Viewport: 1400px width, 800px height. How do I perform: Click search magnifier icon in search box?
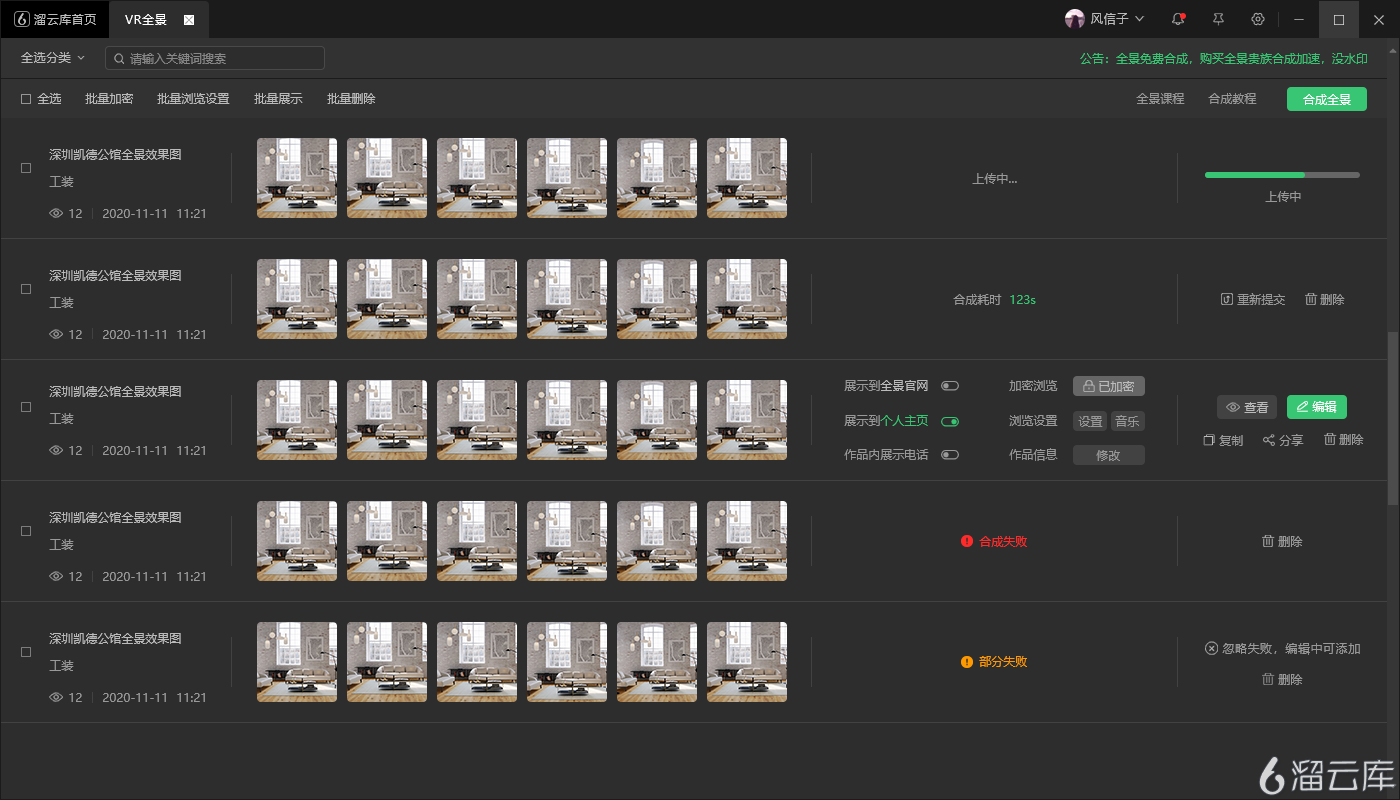pos(120,59)
